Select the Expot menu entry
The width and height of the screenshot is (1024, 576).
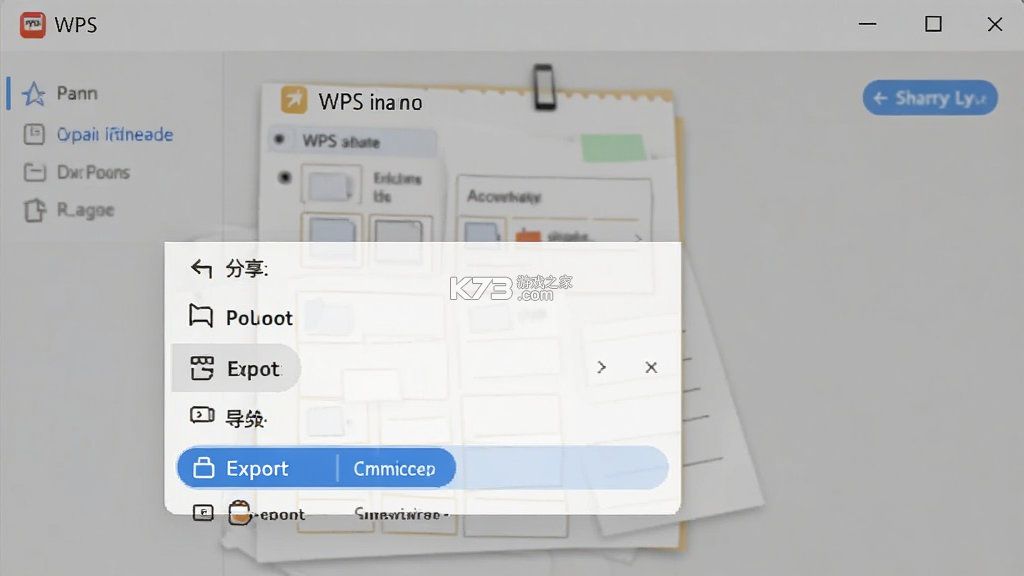pos(236,368)
